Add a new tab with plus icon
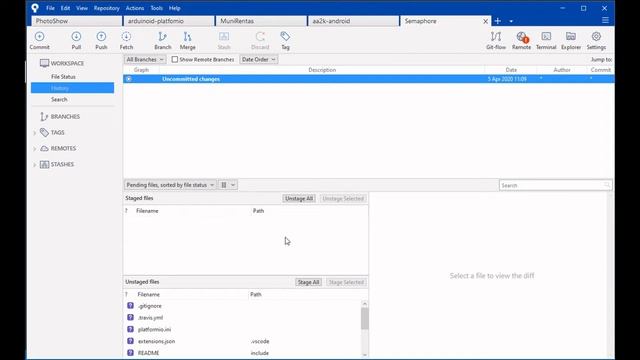Viewport: 640px width, 360px height. click(x=498, y=21)
